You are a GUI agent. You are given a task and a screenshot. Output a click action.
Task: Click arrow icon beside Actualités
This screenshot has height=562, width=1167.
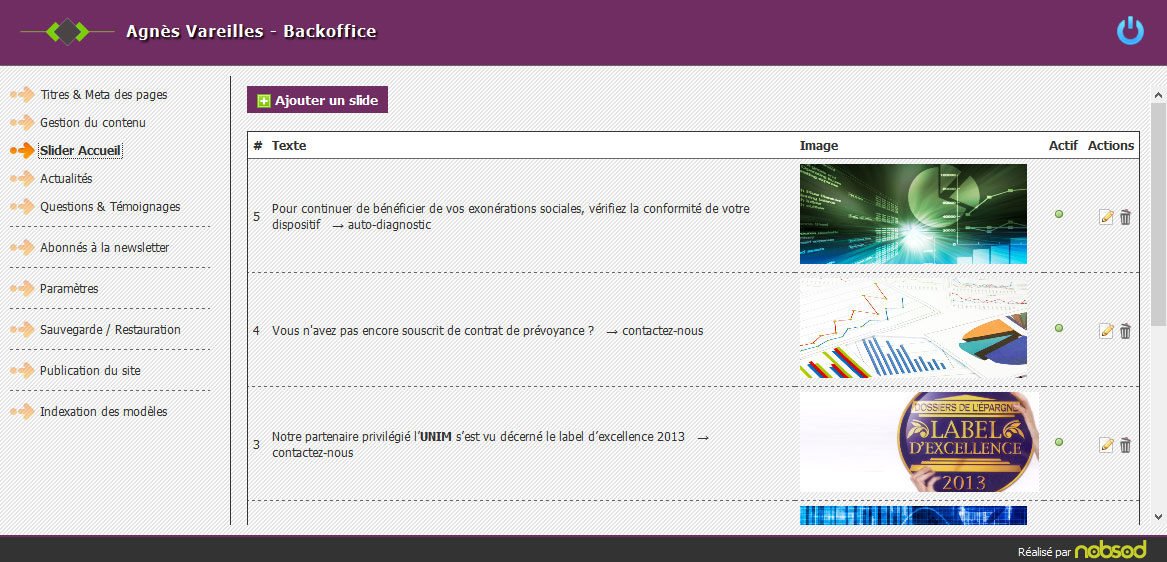22,179
